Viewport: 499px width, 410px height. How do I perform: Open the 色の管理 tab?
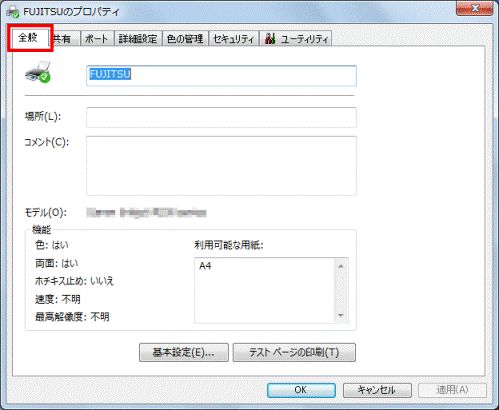(185, 39)
